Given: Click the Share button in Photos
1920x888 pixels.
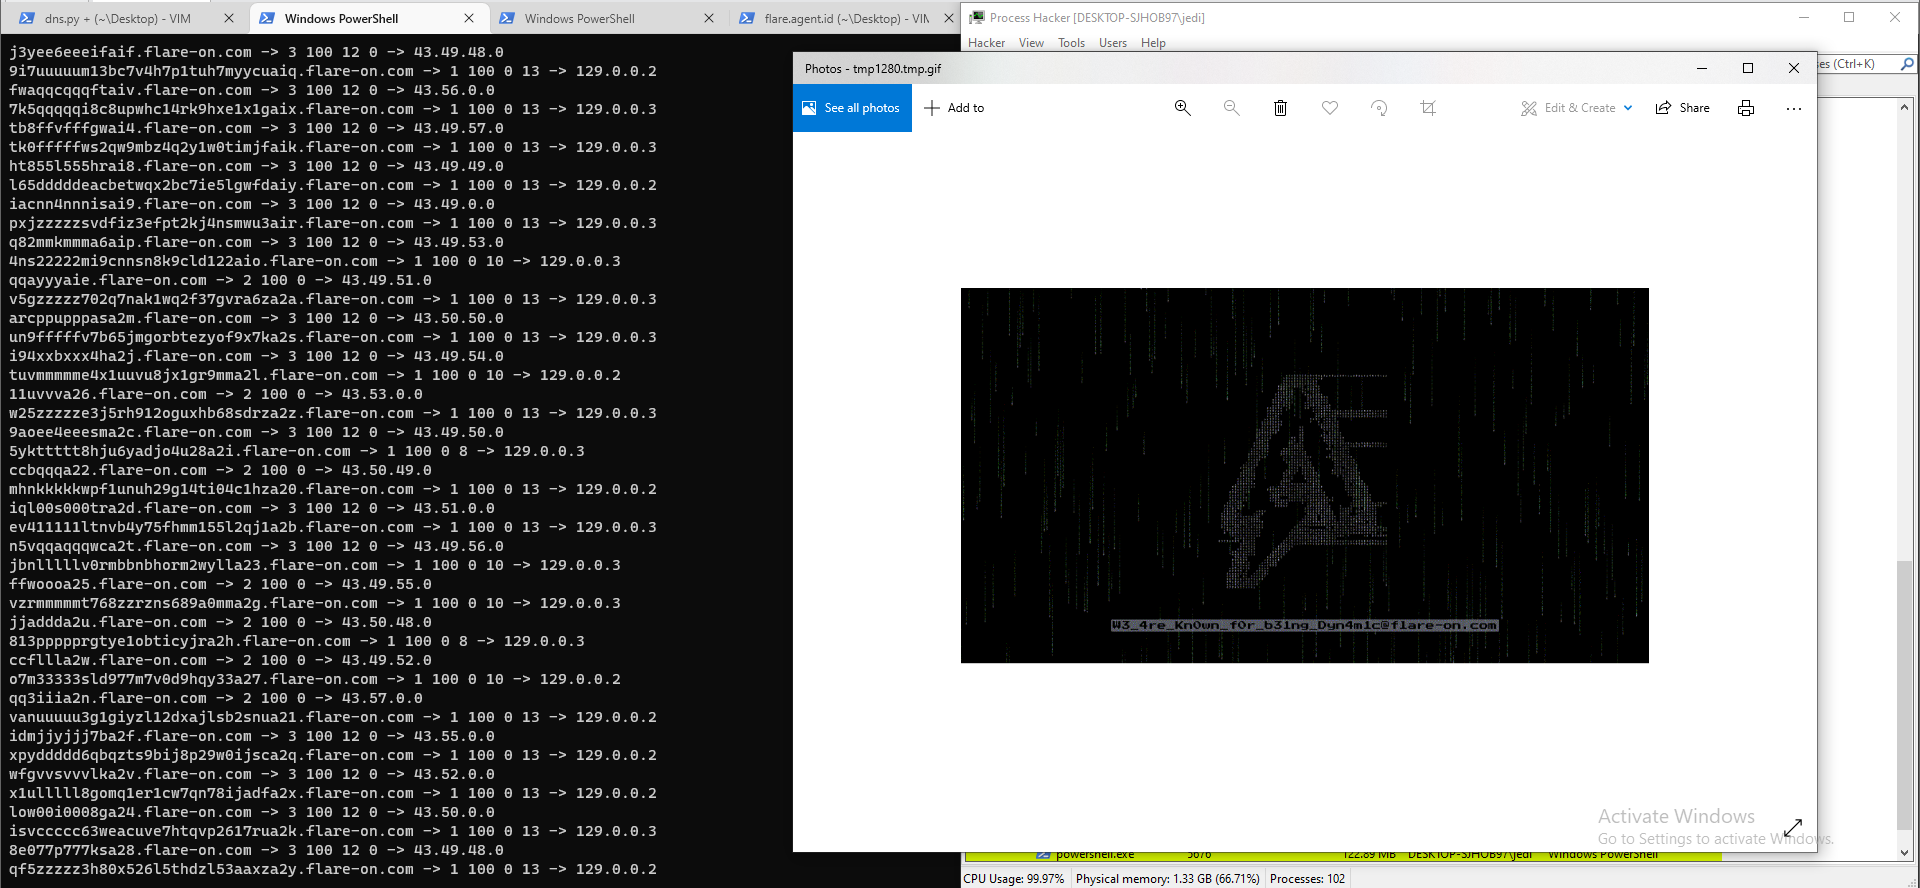Looking at the screenshot, I should [1683, 108].
